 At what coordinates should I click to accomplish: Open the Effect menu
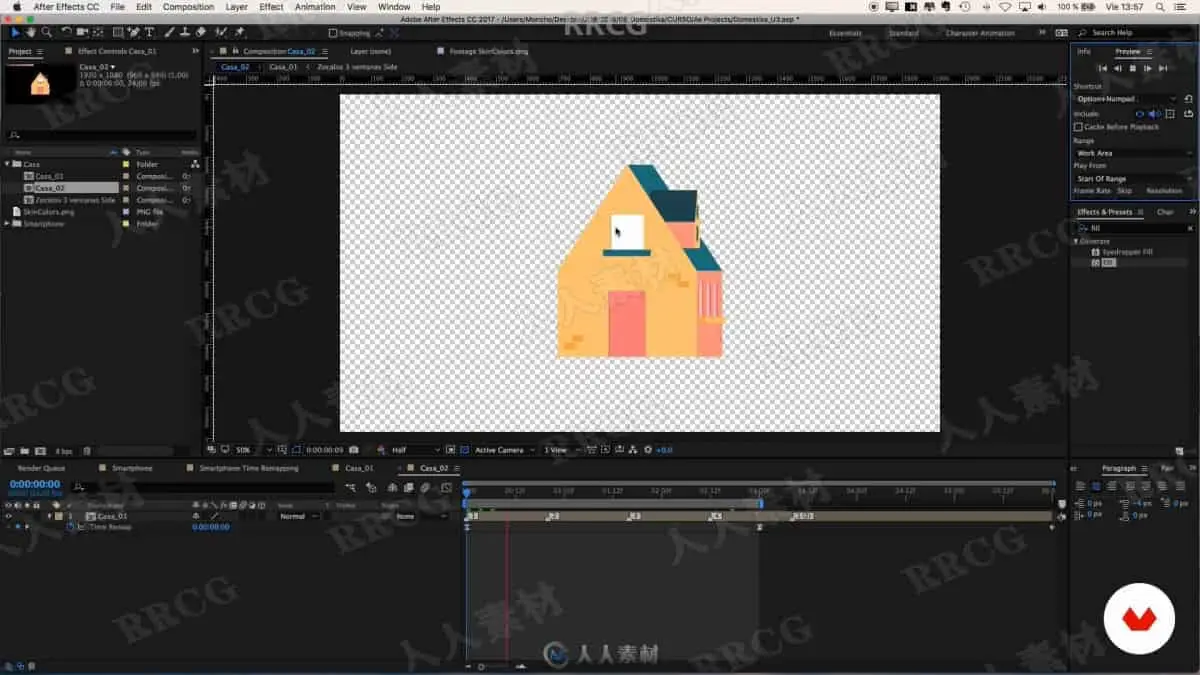point(271,7)
